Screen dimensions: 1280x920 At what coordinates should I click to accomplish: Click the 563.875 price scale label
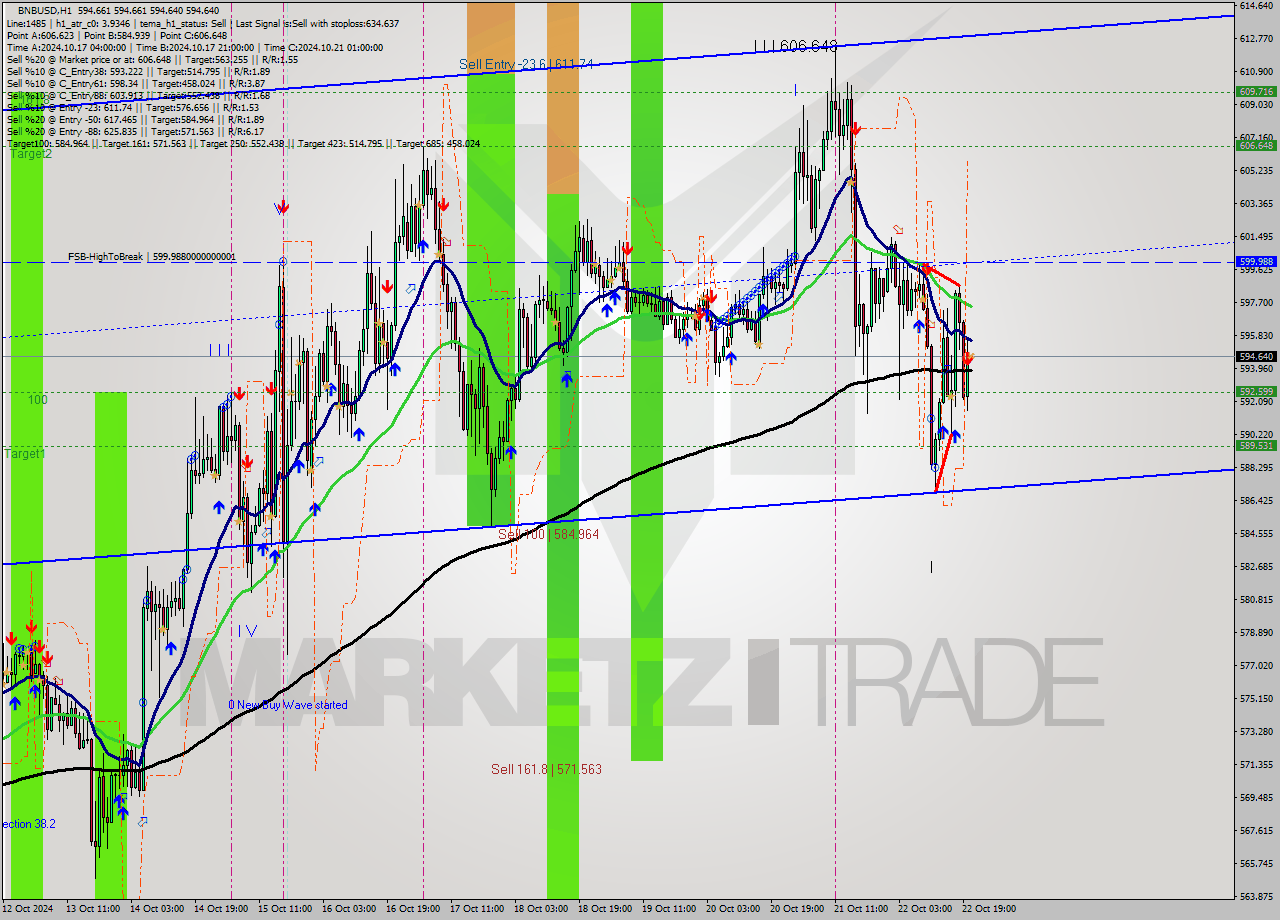click(1256, 896)
